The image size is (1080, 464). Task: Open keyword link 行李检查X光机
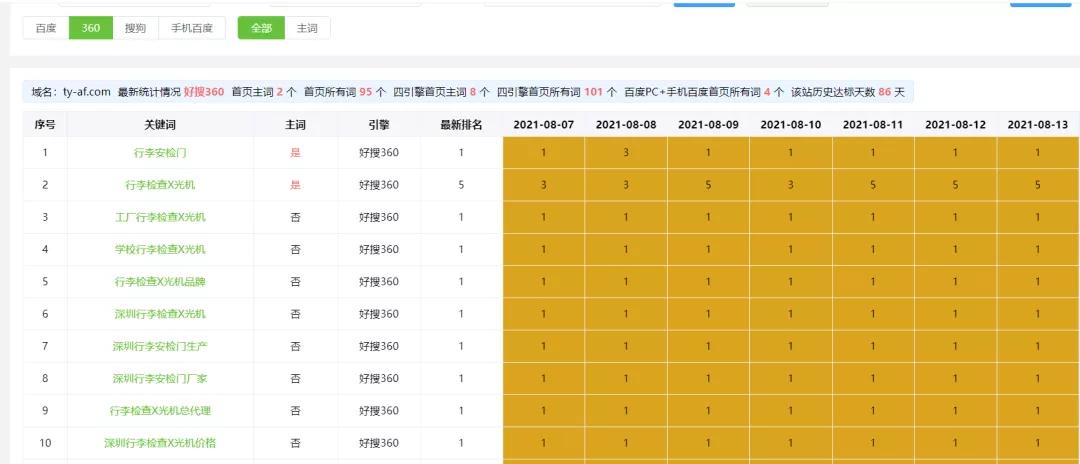tap(160, 185)
